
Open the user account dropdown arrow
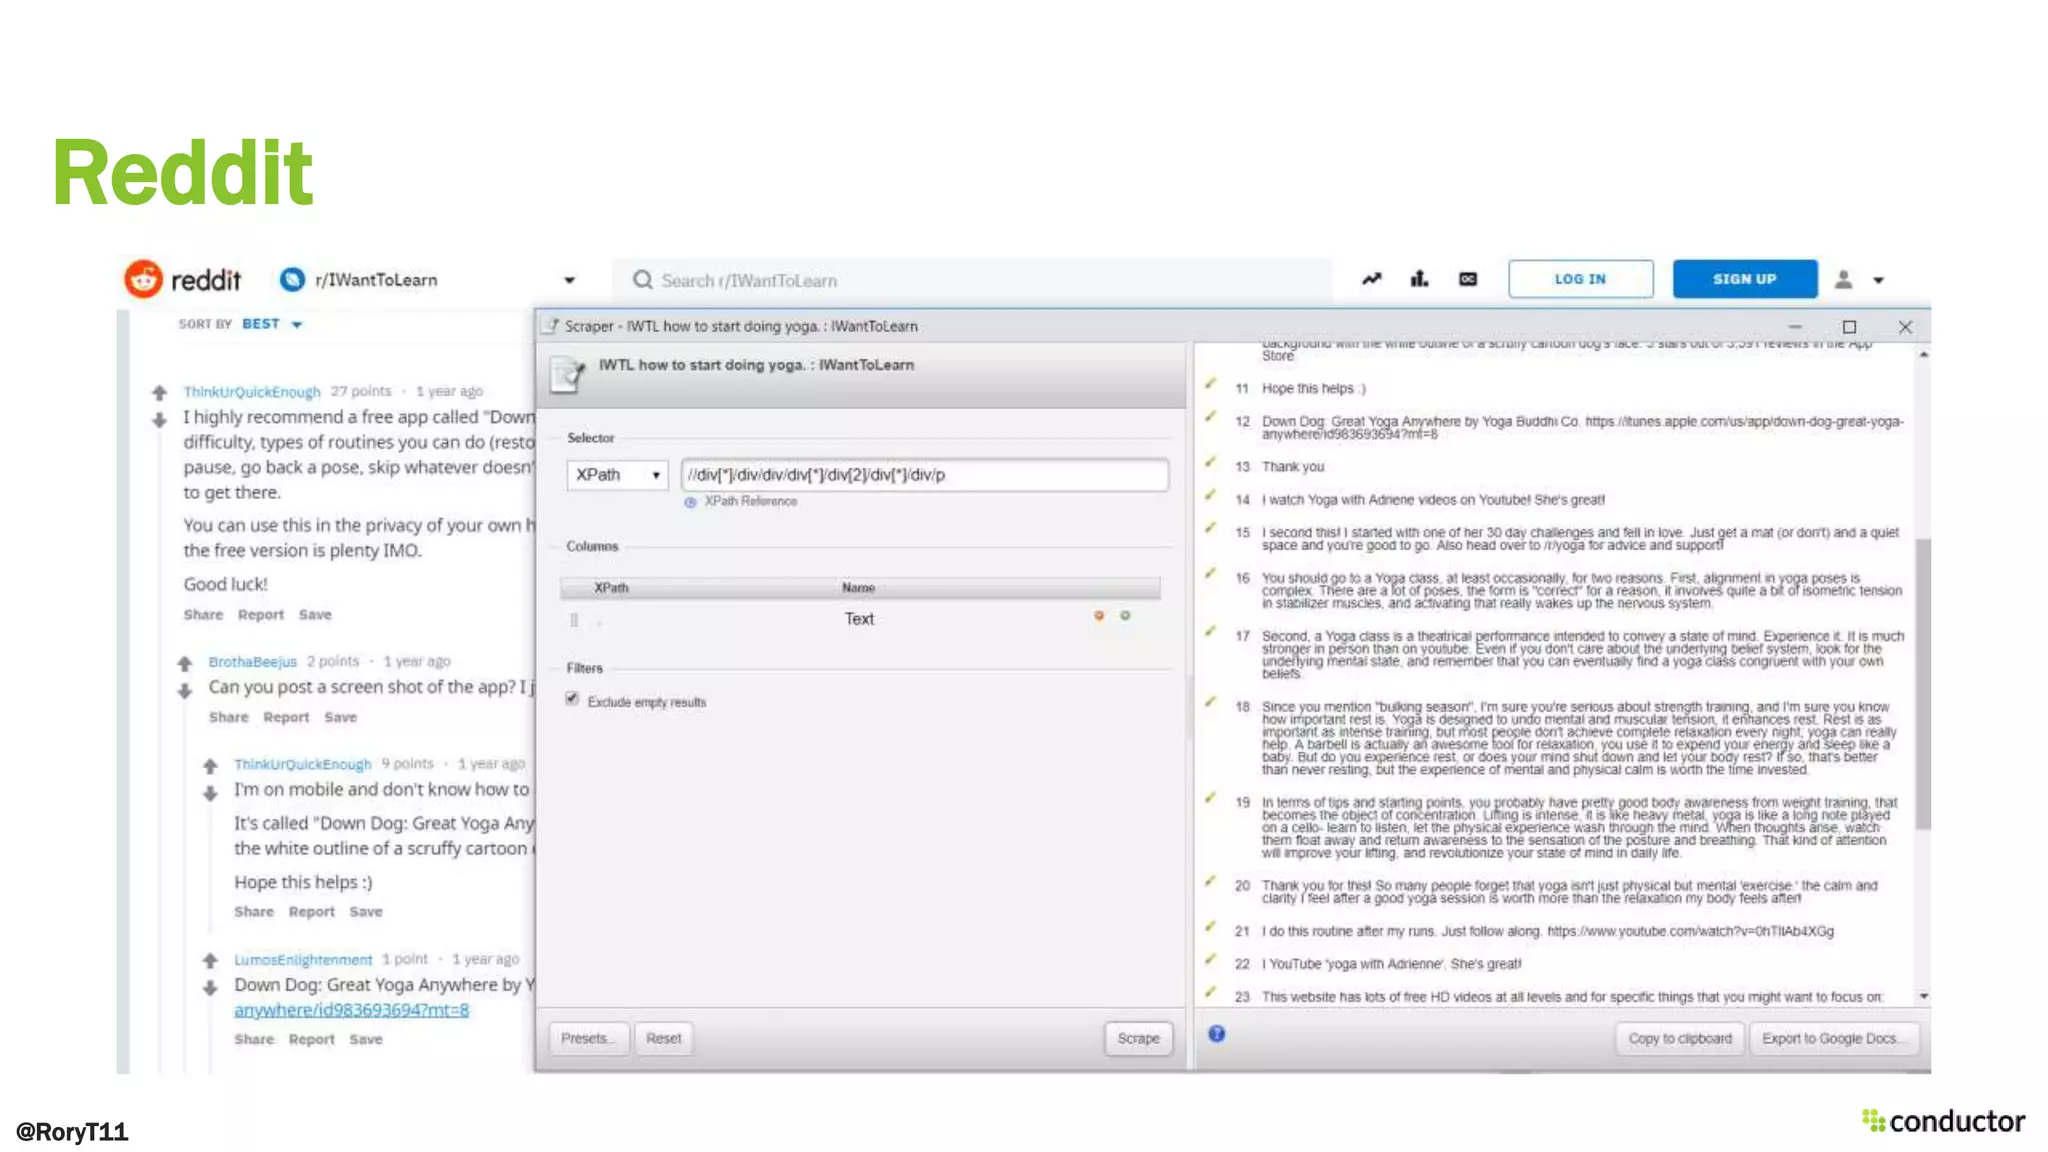pyautogui.click(x=1878, y=281)
